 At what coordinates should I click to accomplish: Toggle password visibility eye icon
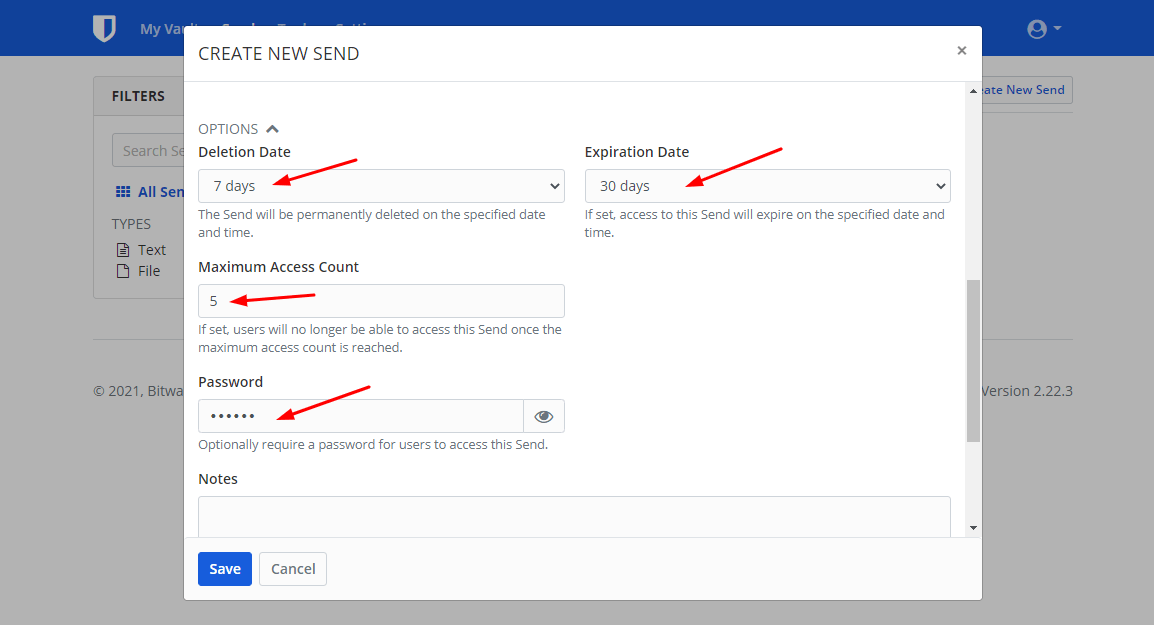point(544,416)
